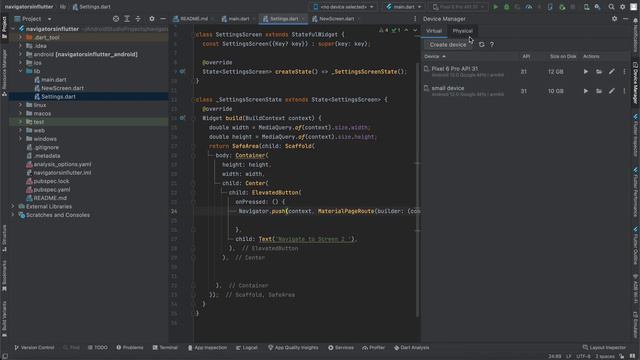Select opened file target icon in Project panel

116,19
